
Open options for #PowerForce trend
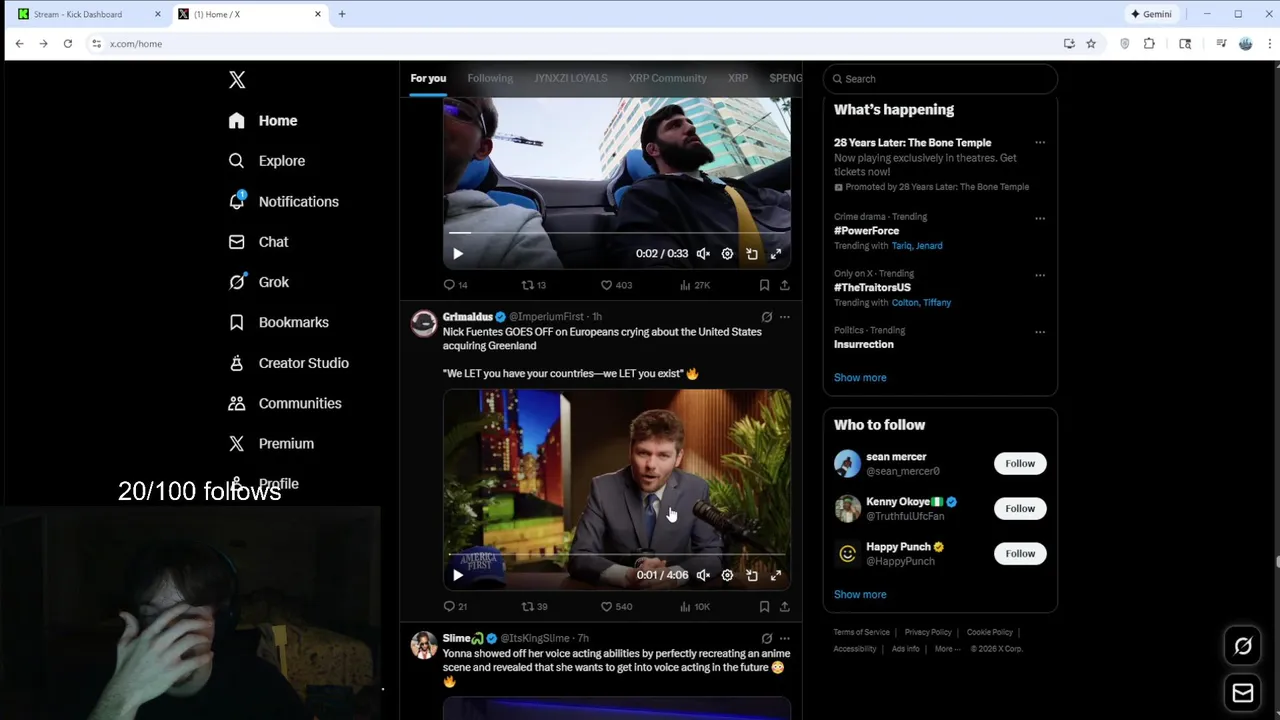click(1040, 218)
